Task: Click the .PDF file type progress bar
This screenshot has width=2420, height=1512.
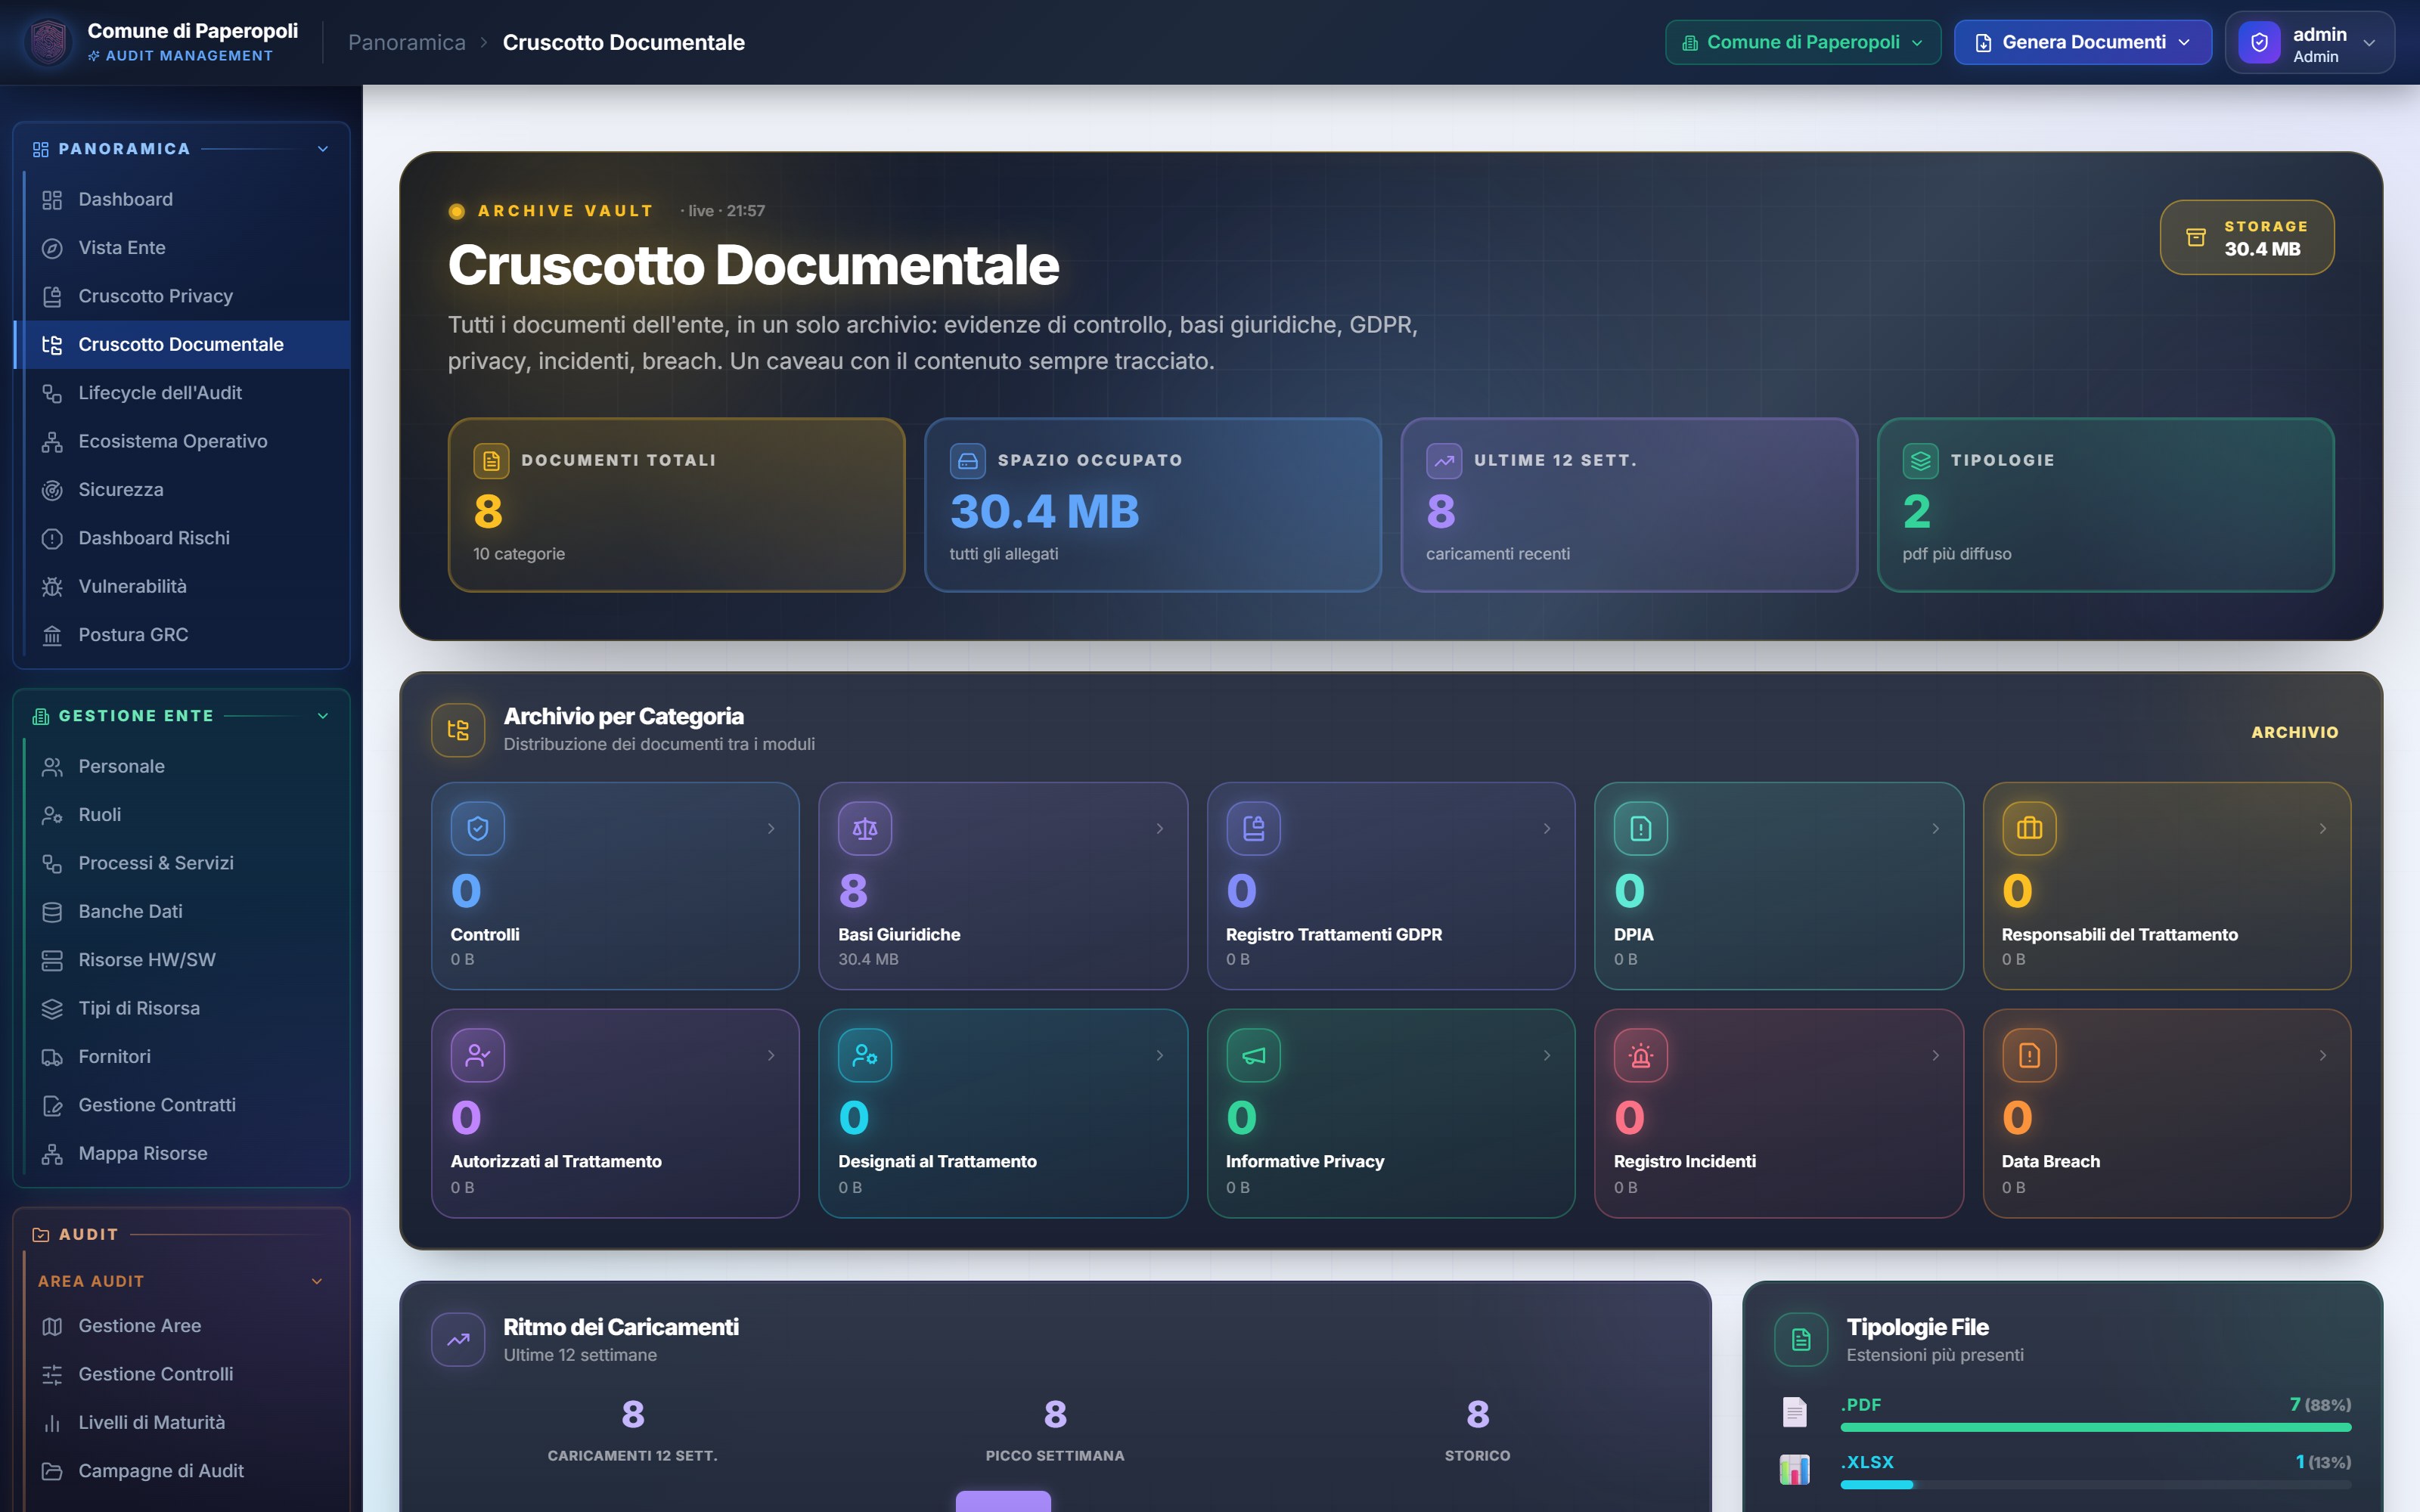Action: [x=2095, y=1428]
